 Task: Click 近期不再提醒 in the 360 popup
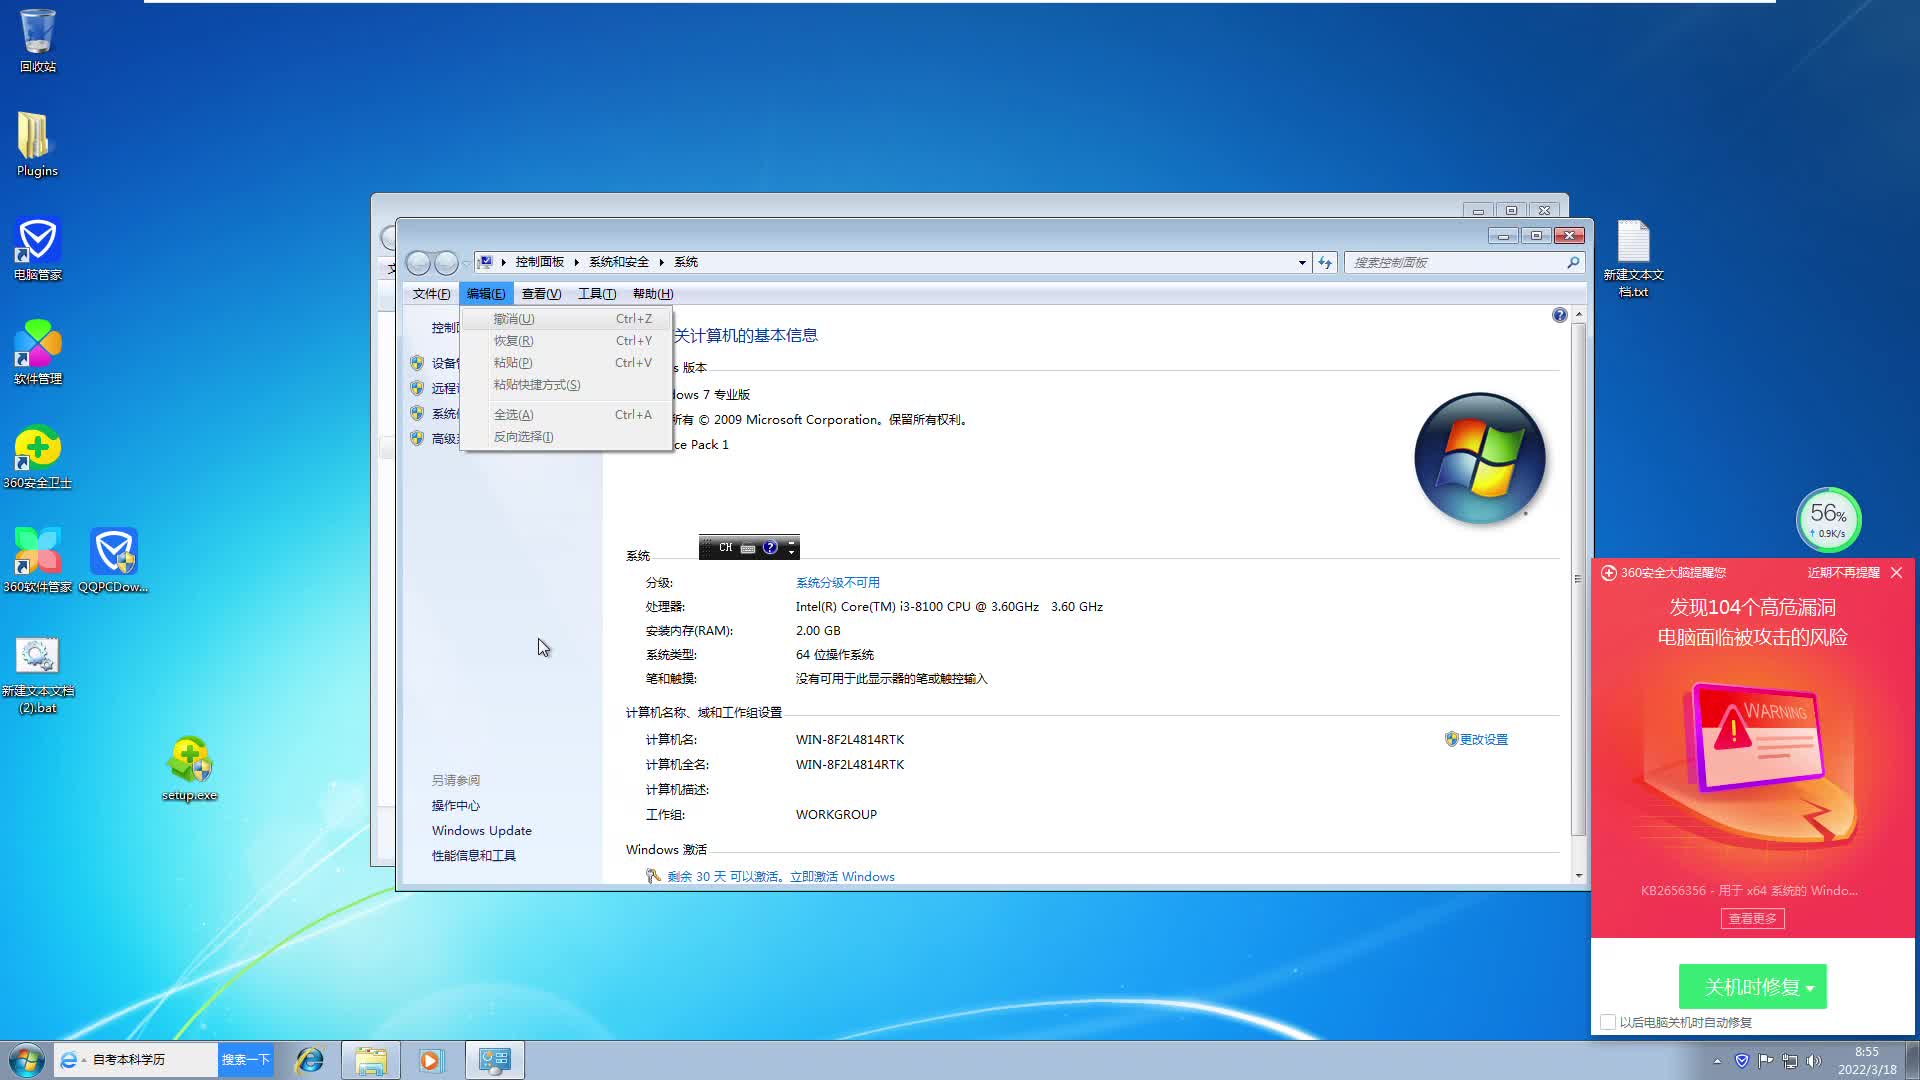1843,572
